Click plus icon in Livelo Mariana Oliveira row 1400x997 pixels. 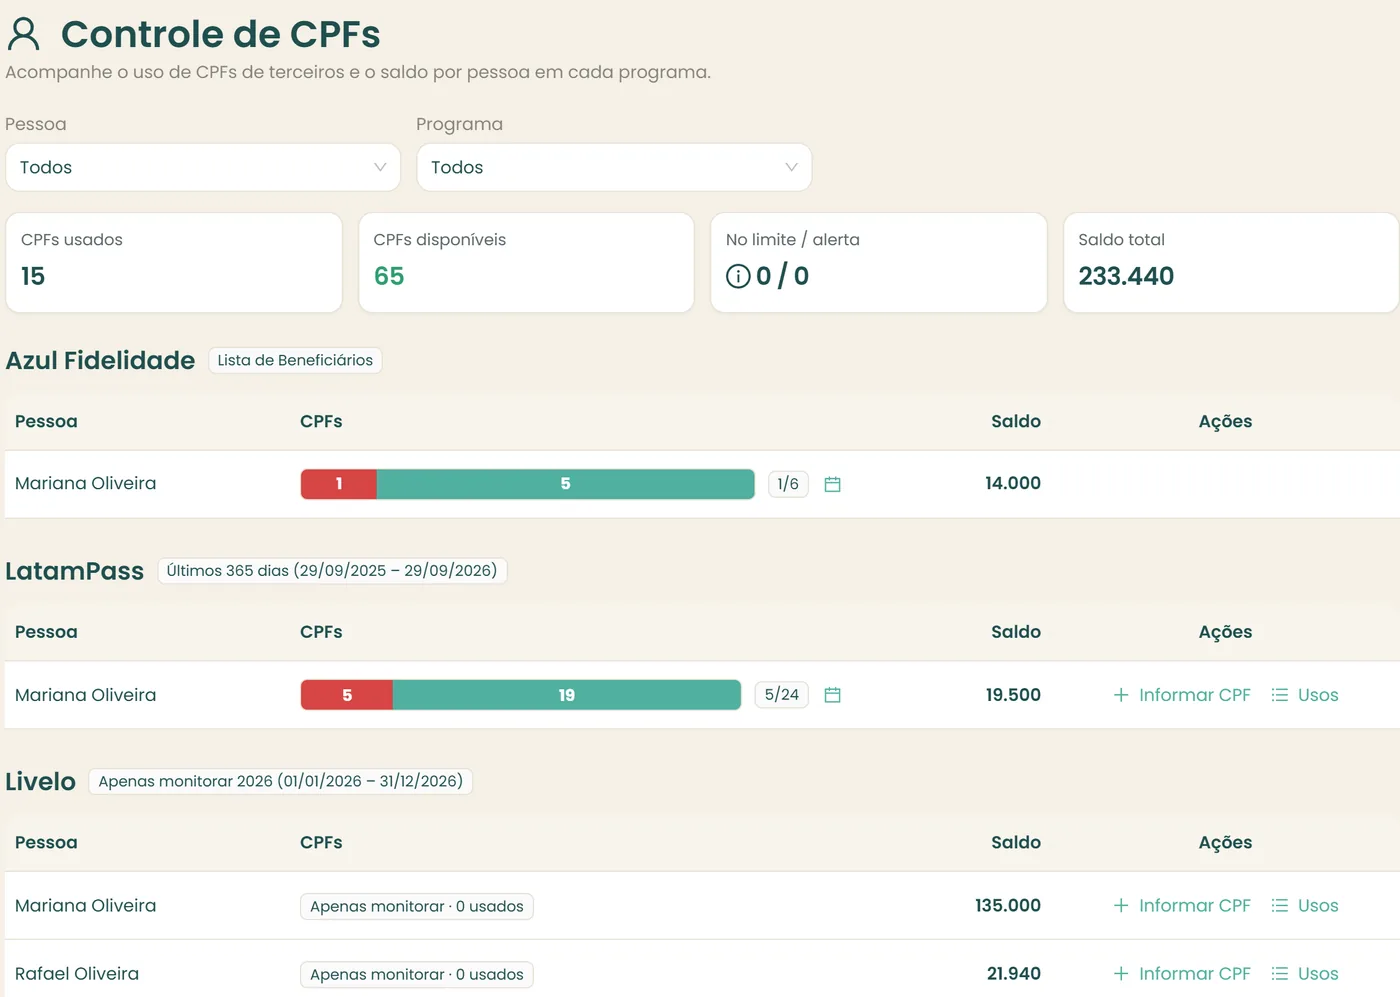tap(1121, 905)
